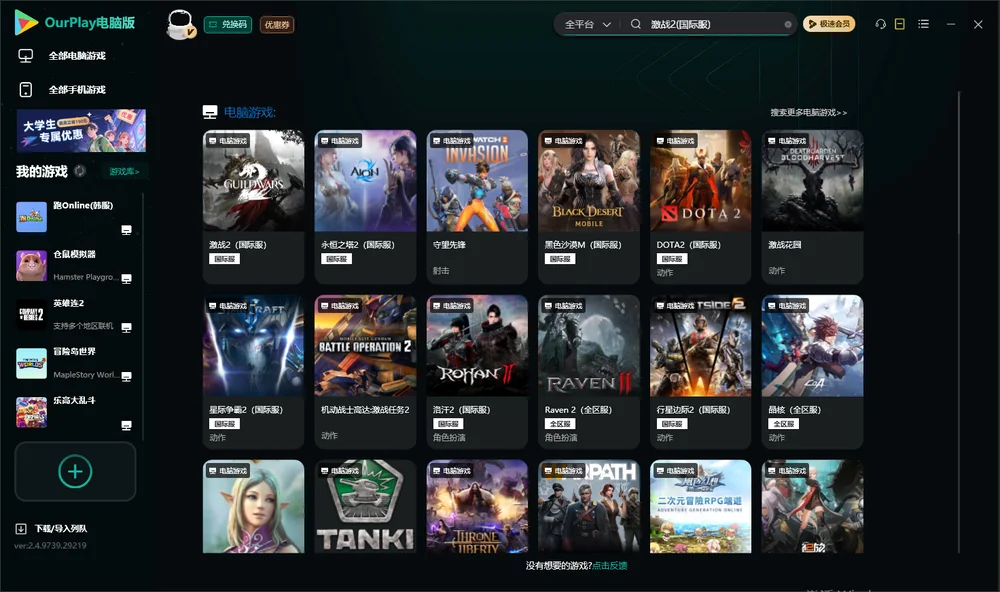Open the 游戏库> link
1000x592 pixels.
point(124,171)
